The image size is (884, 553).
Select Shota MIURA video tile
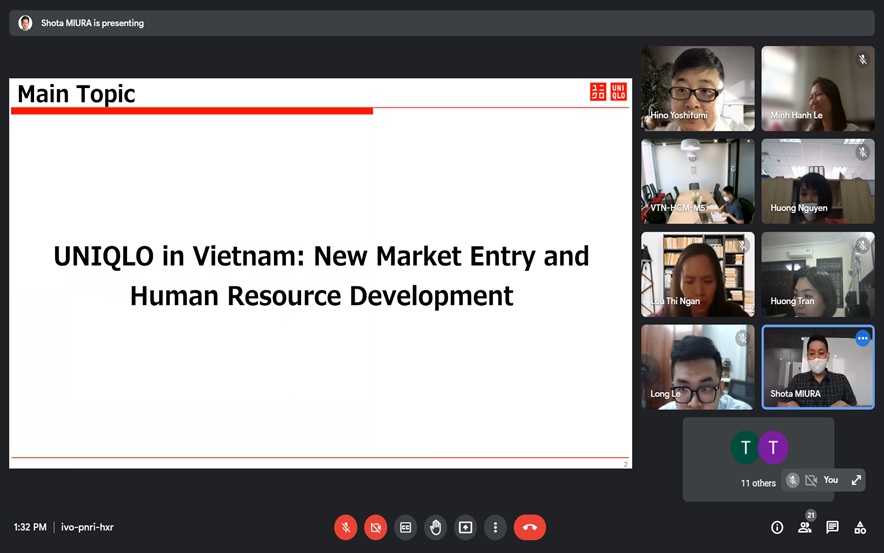(818, 367)
